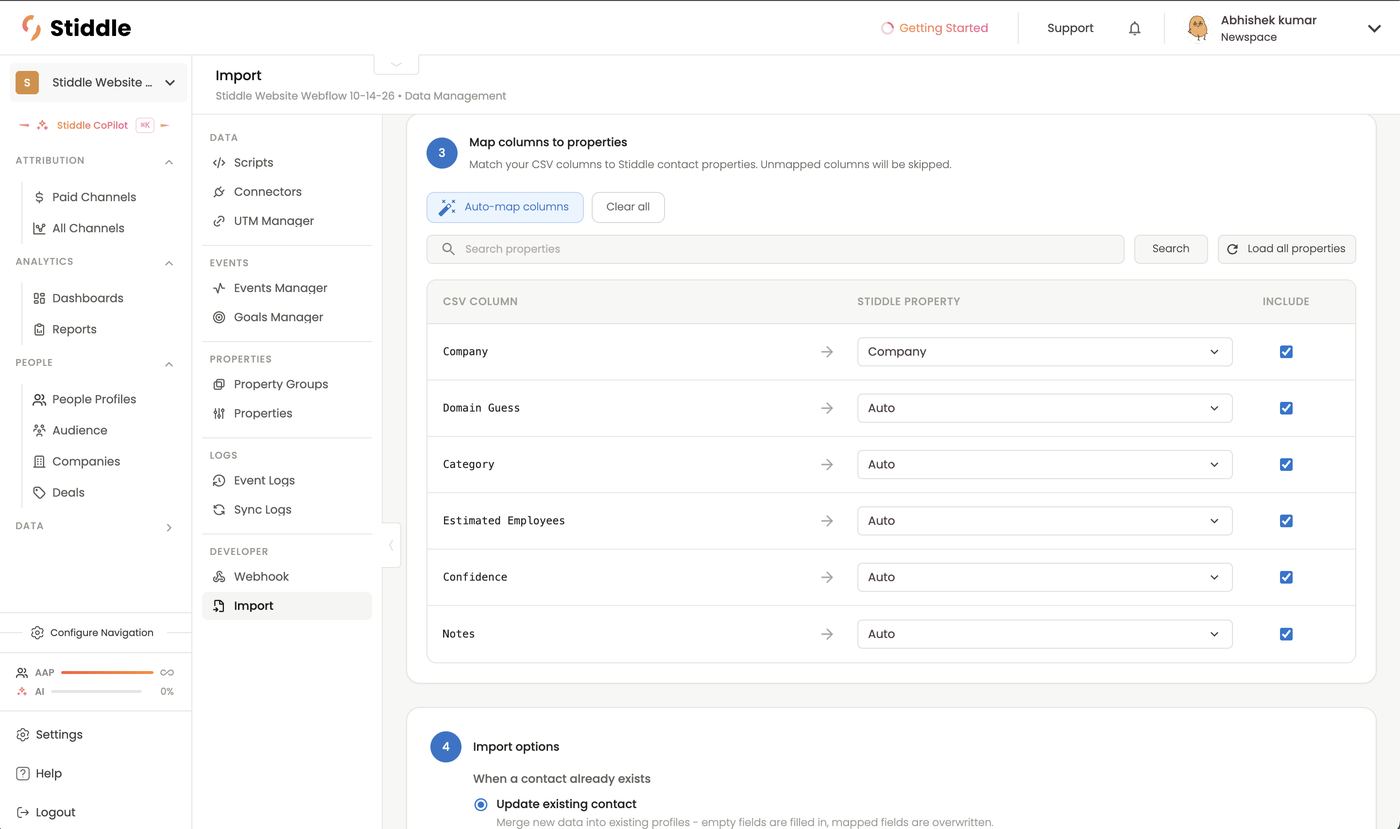Open the Import menu item
The image size is (1400, 829).
287,606
